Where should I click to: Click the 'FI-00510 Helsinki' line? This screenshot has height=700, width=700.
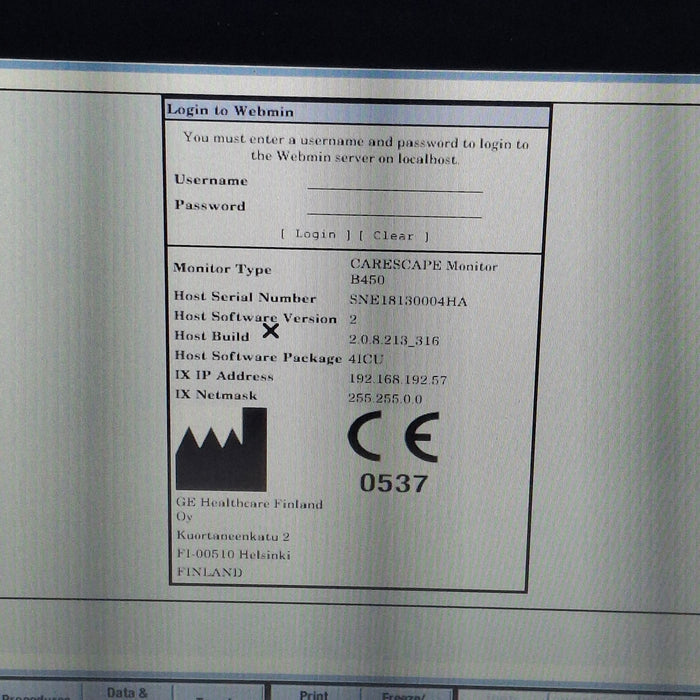click(x=233, y=554)
